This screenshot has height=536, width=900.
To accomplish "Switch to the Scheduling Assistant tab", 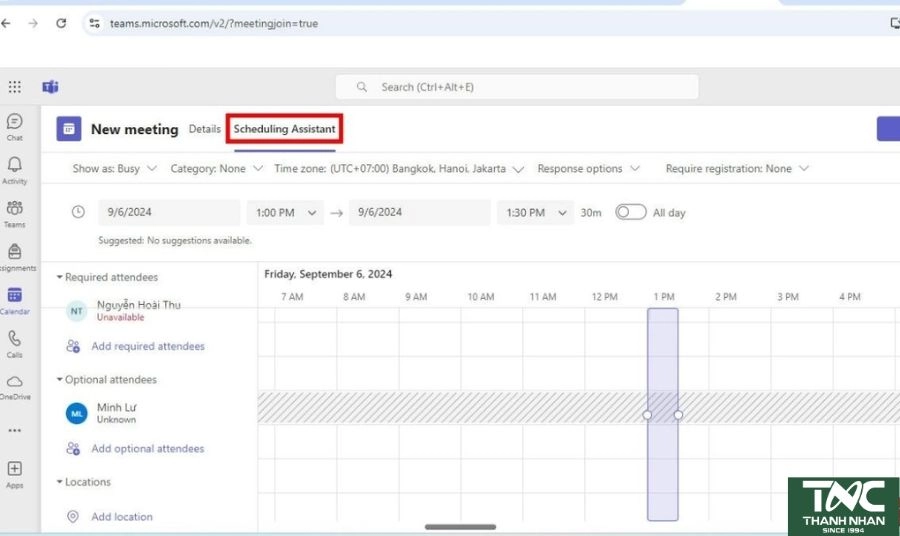I will pyautogui.click(x=285, y=129).
